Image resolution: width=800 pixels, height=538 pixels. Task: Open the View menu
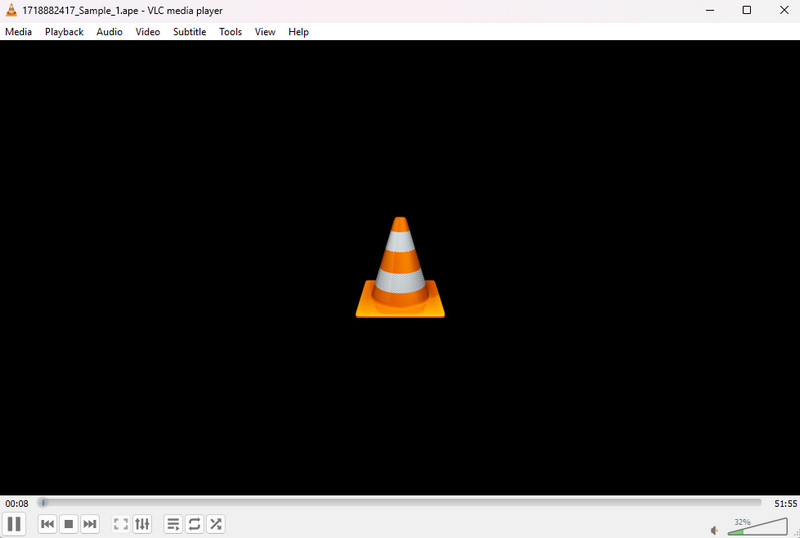(x=265, y=32)
